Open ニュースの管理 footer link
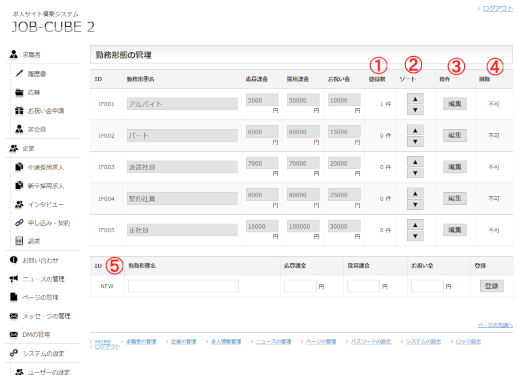Viewport: 518px width, 375px height. 273,341
